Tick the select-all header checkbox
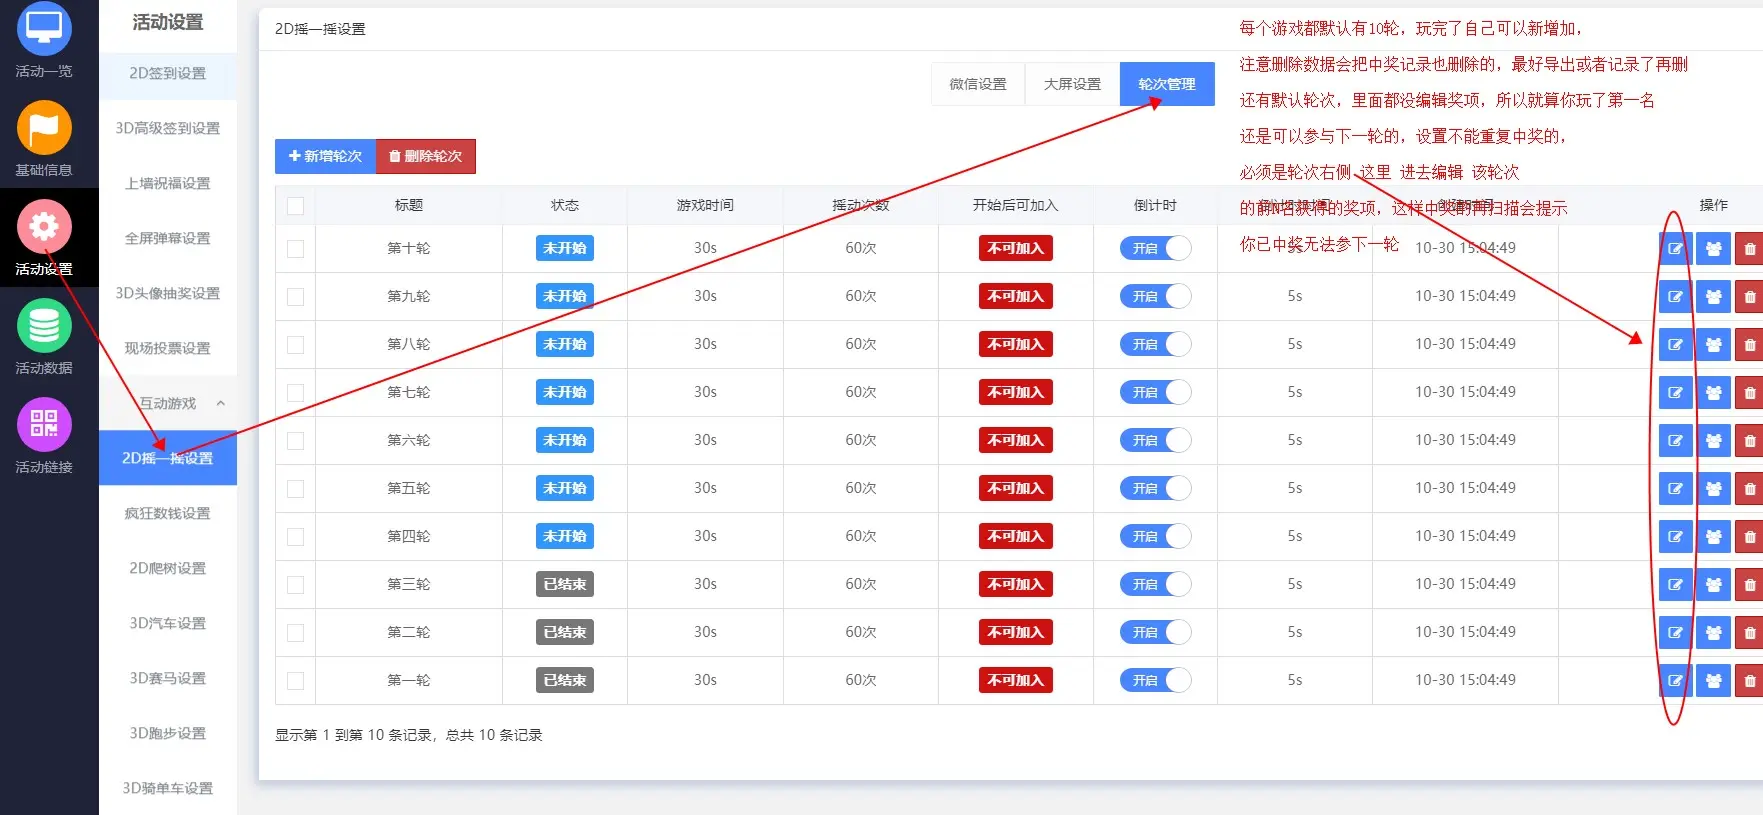This screenshot has height=815, width=1763. point(295,206)
